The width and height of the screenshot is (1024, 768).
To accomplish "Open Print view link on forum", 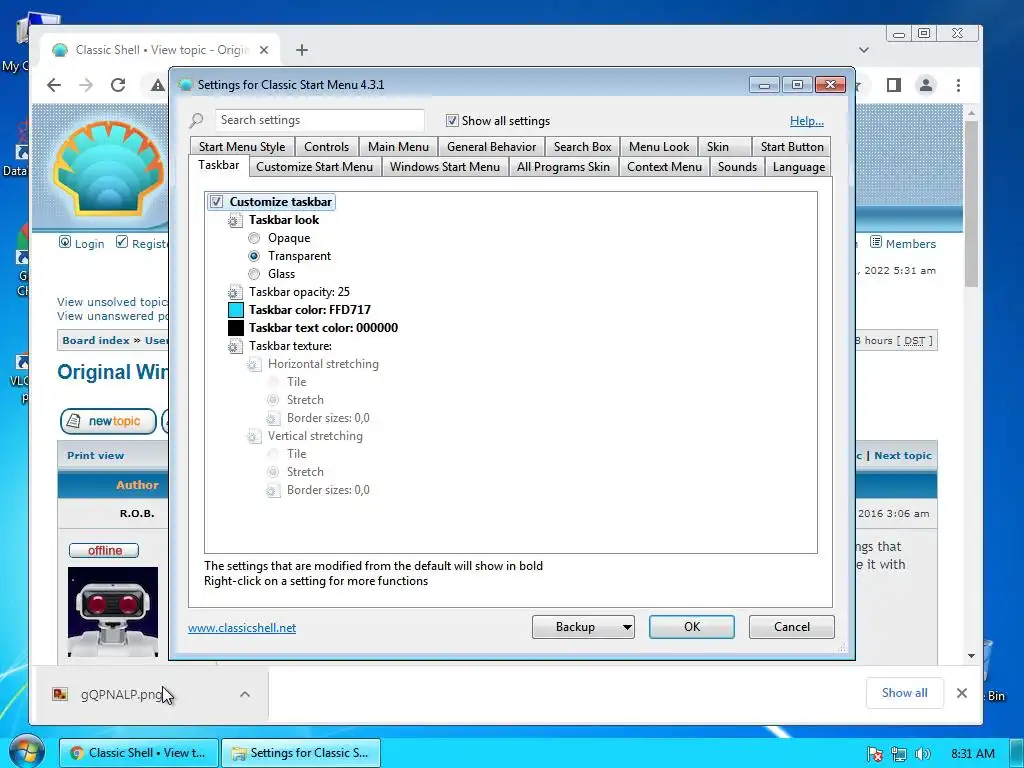I will pyautogui.click(x=95, y=456).
